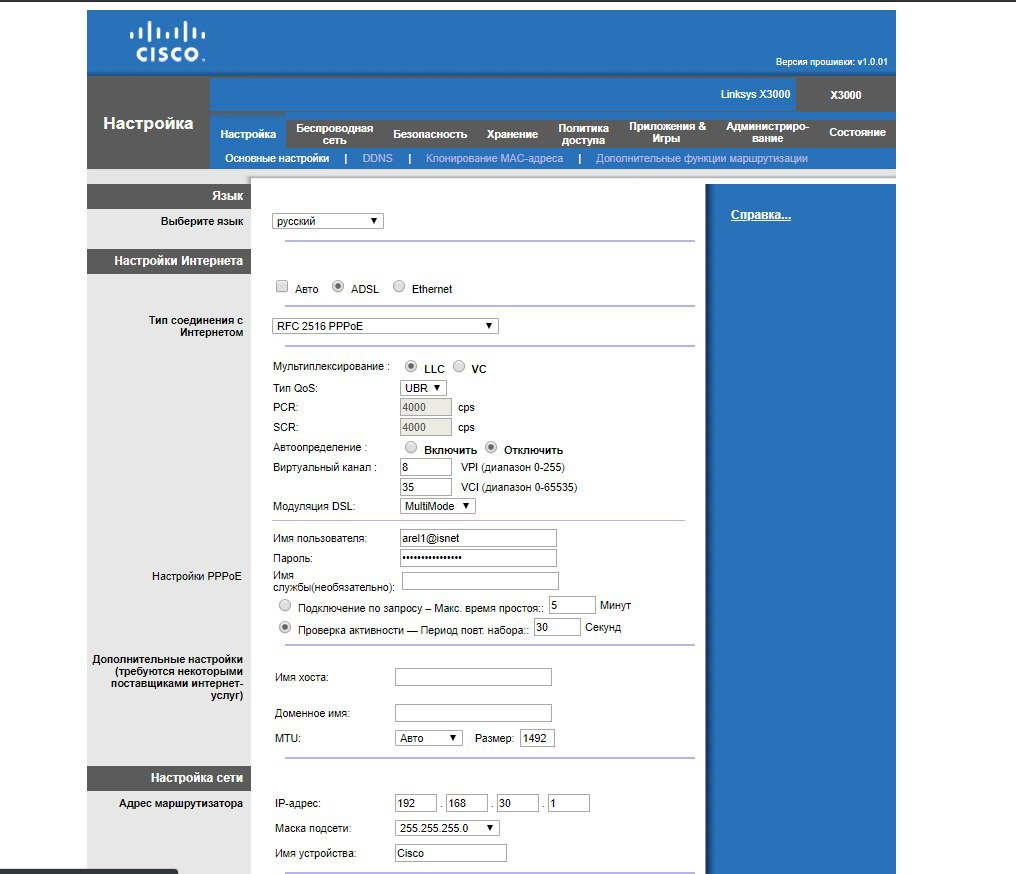Screen dimensions: 1016x874
Task: Select Включить for auto-detection
Action: pyautogui.click(x=411, y=448)
